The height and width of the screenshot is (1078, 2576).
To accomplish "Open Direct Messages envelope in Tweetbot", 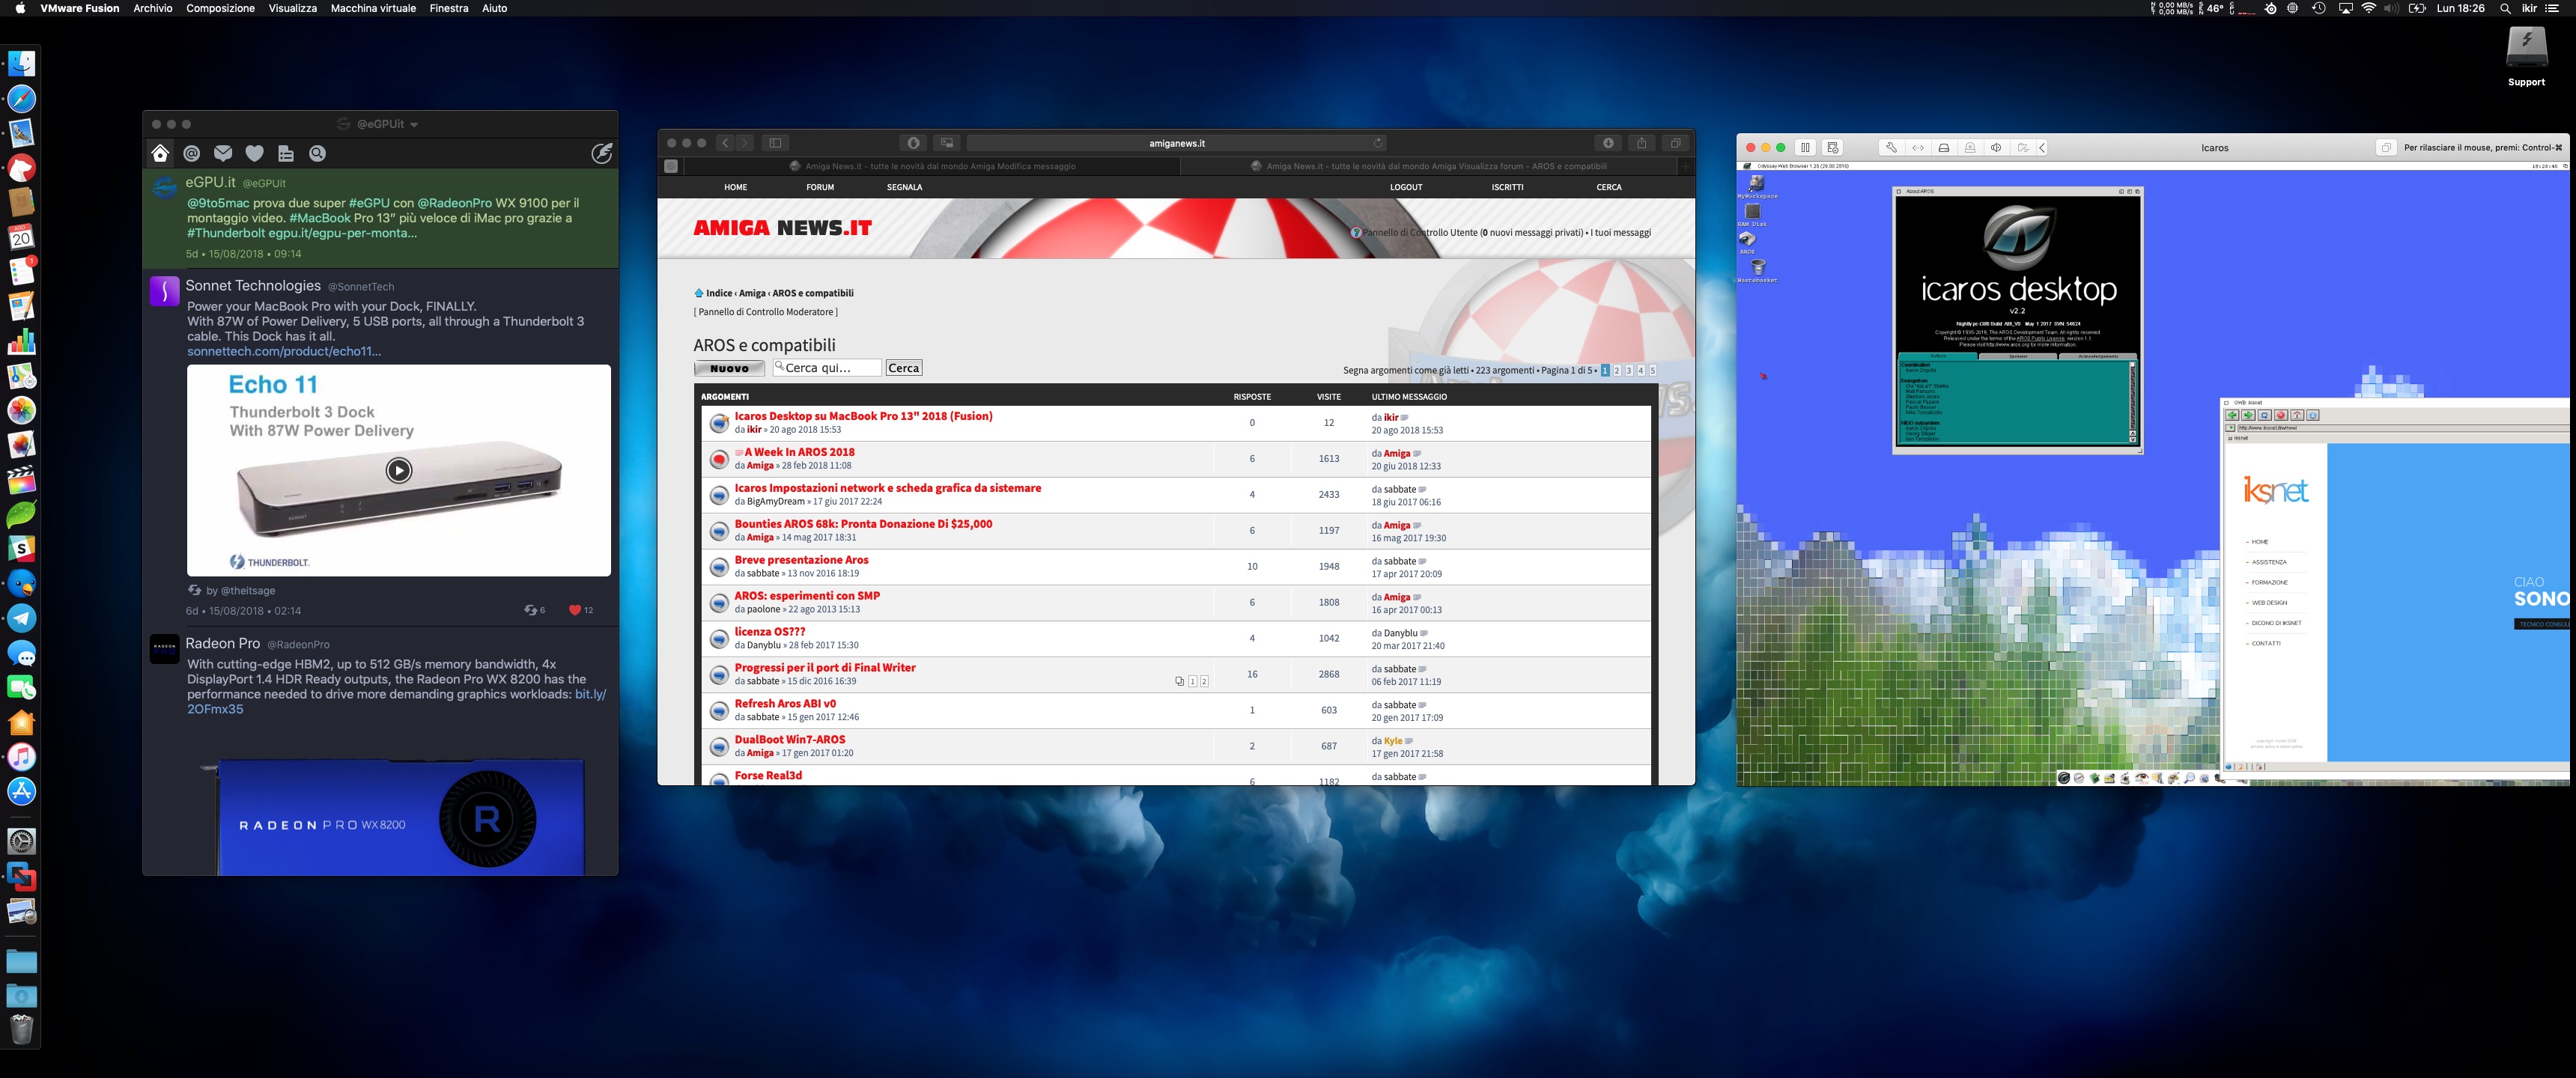I will [223, 153].
